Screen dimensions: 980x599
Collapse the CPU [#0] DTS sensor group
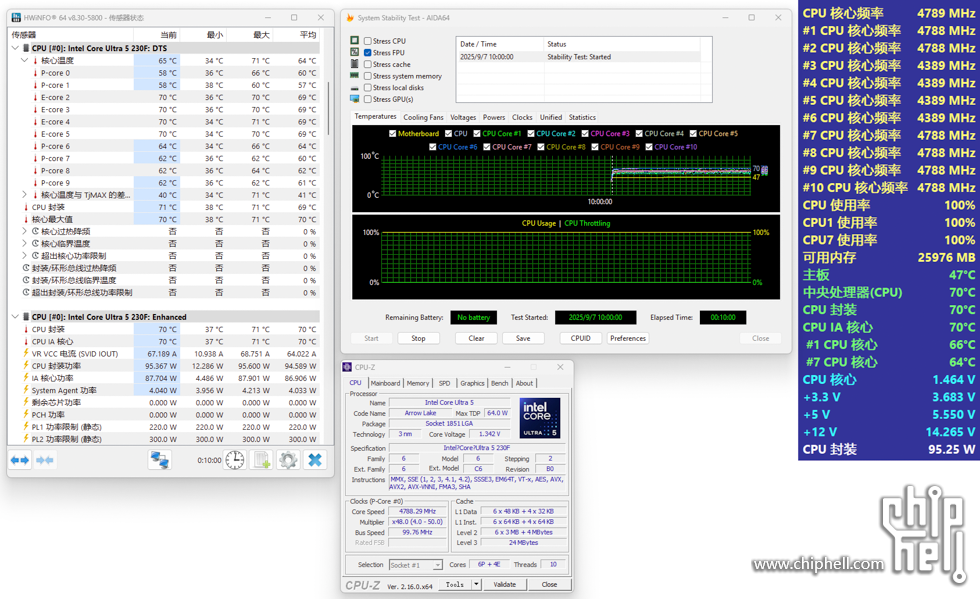15,48
